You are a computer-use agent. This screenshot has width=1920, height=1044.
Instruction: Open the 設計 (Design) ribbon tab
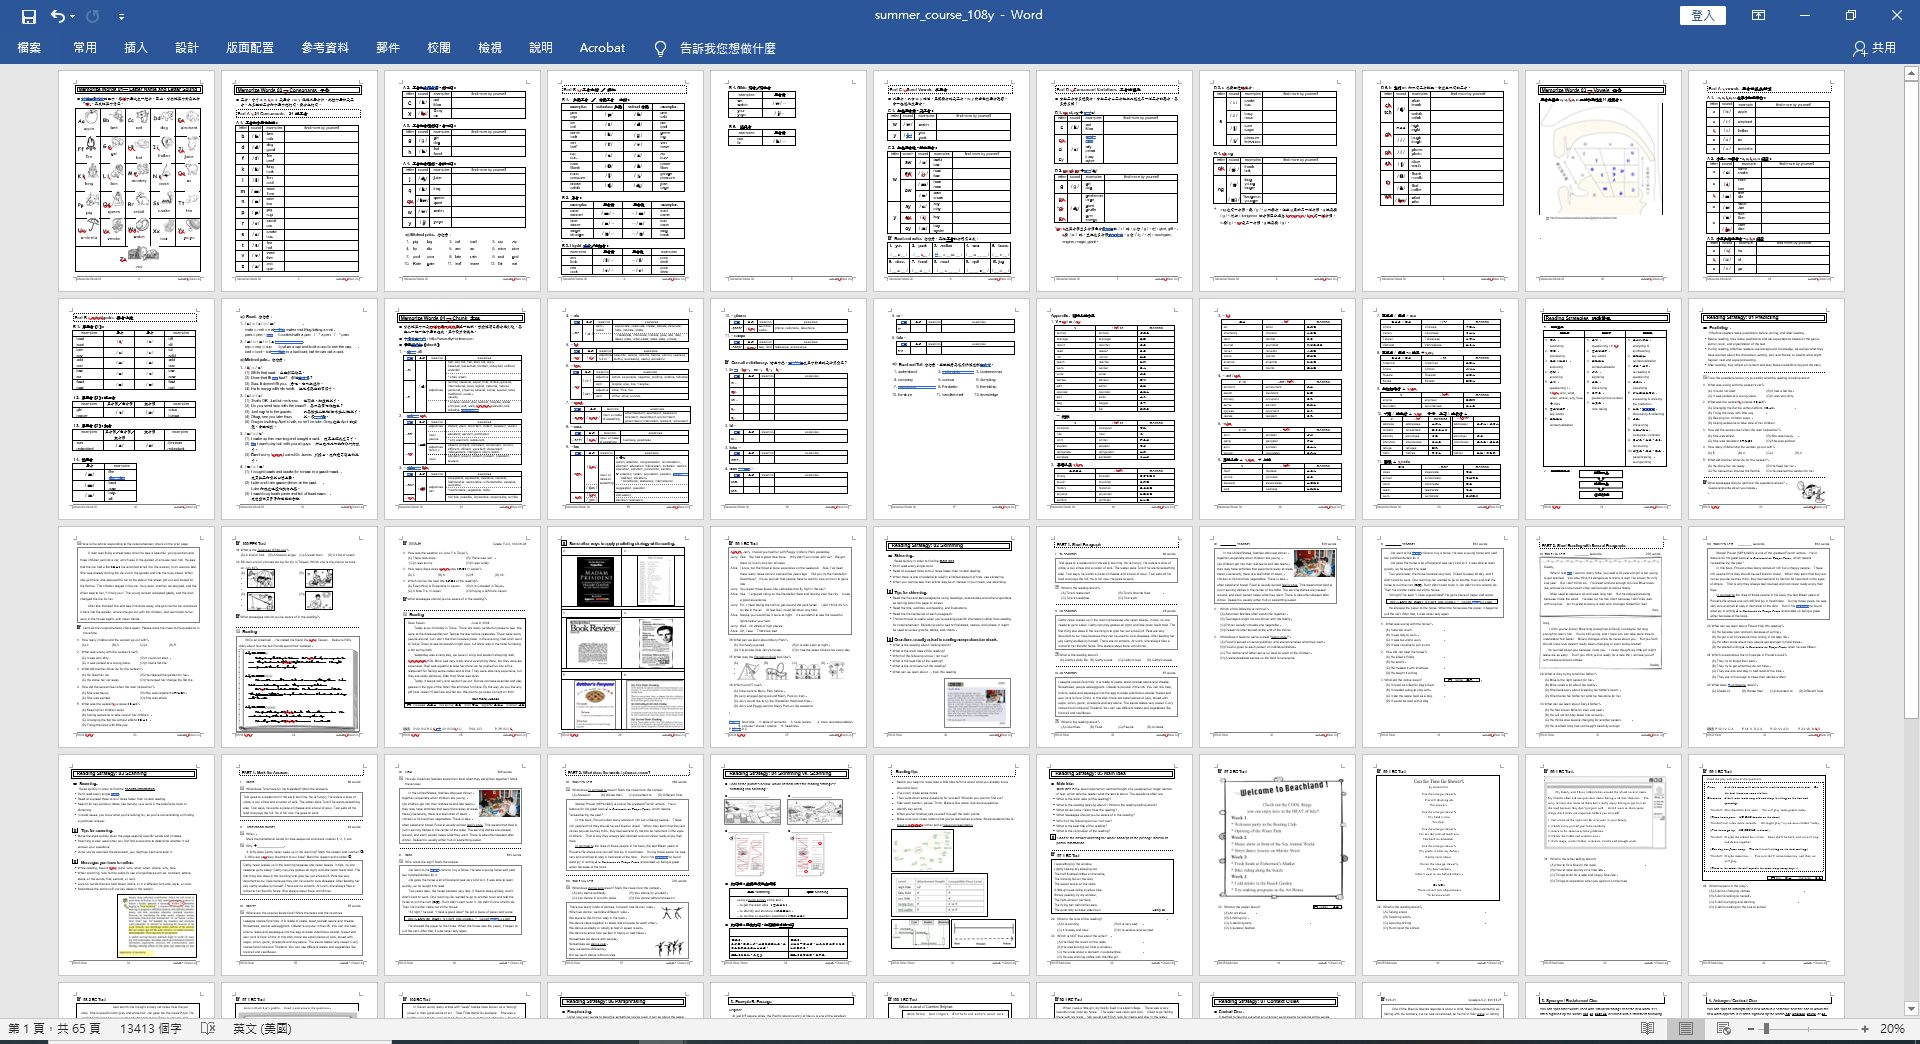(x=187, y=48)
